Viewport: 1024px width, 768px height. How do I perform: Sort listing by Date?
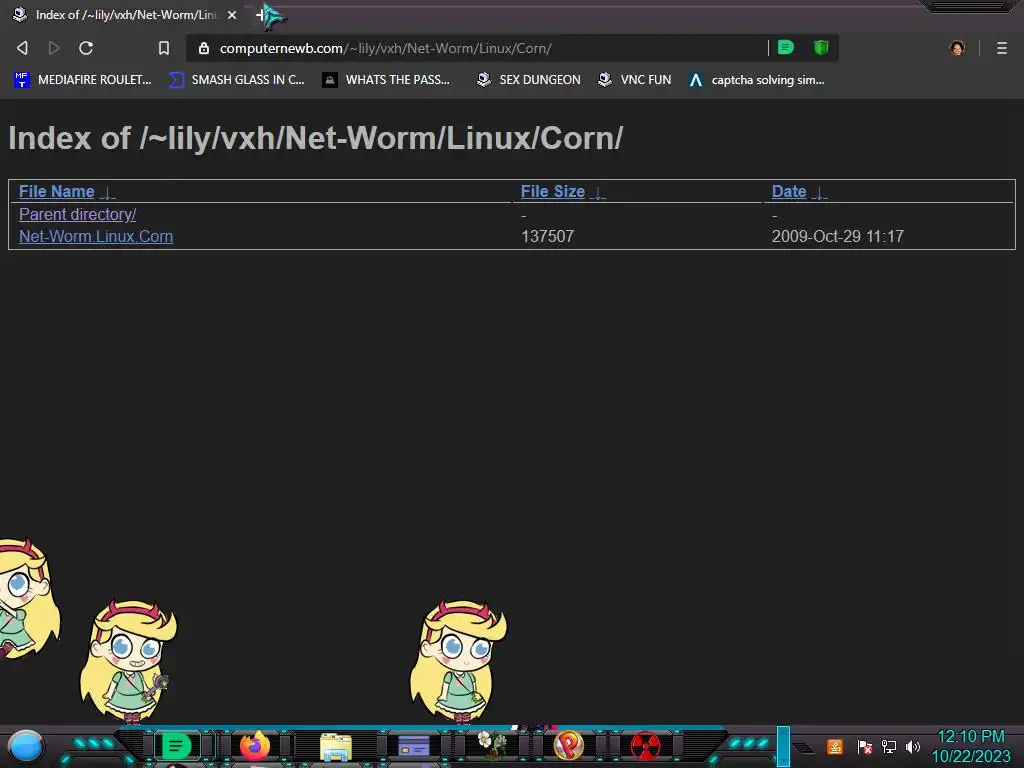789,191
